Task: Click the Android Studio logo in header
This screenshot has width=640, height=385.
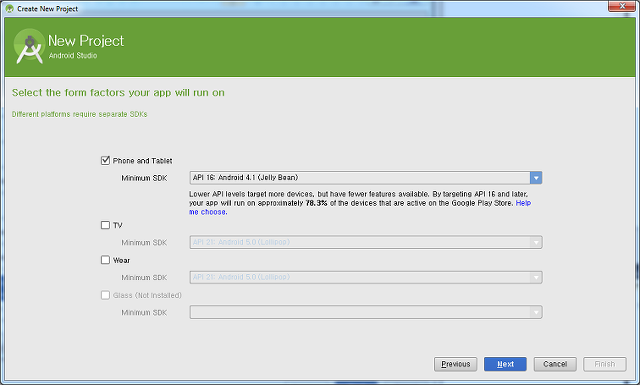Action: tap(29, 46)
